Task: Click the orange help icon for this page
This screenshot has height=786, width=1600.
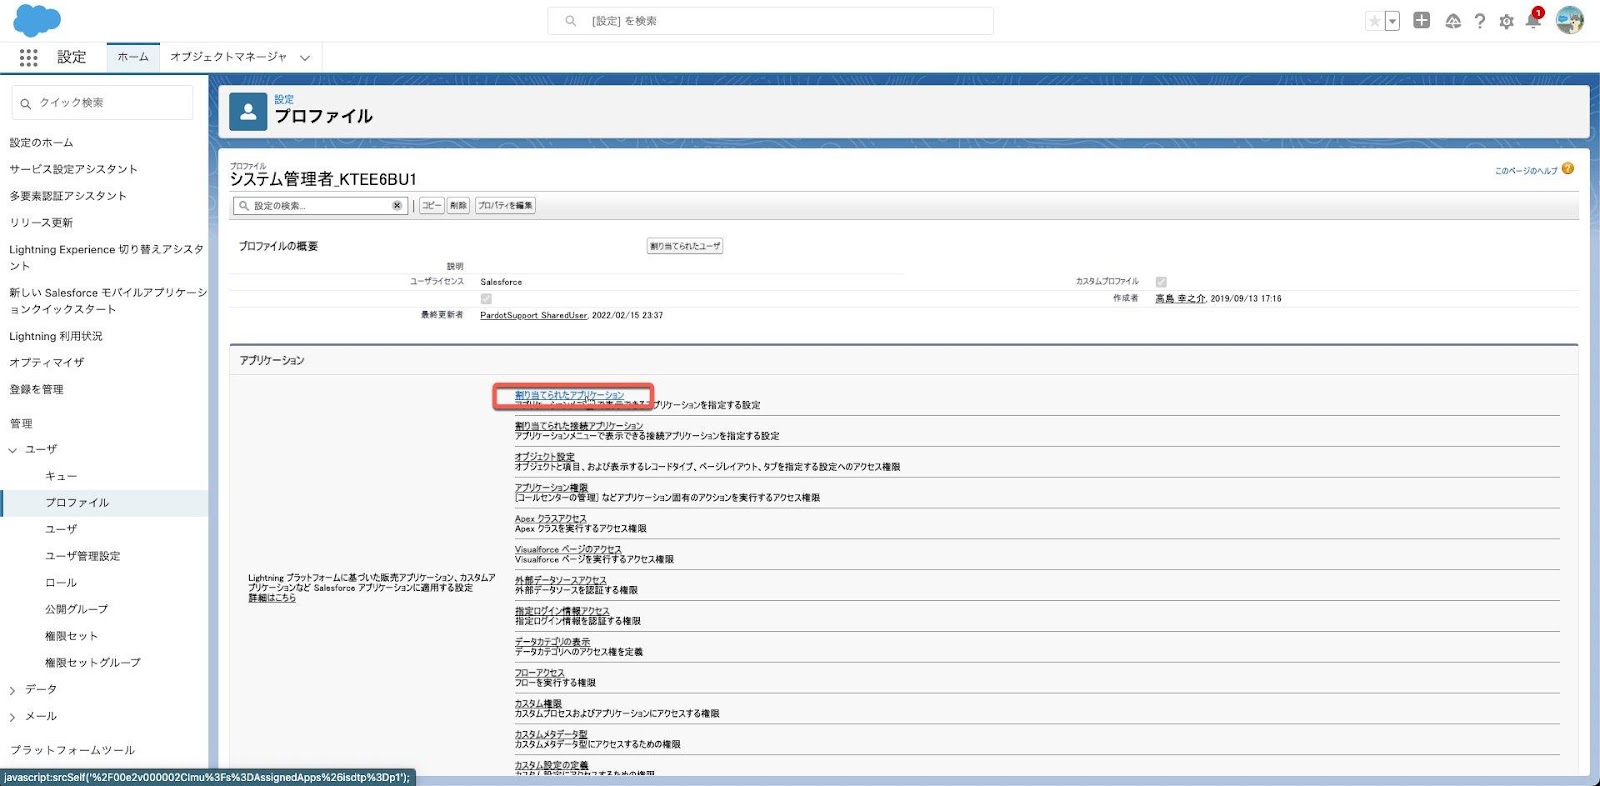Action: point(1568,169)
